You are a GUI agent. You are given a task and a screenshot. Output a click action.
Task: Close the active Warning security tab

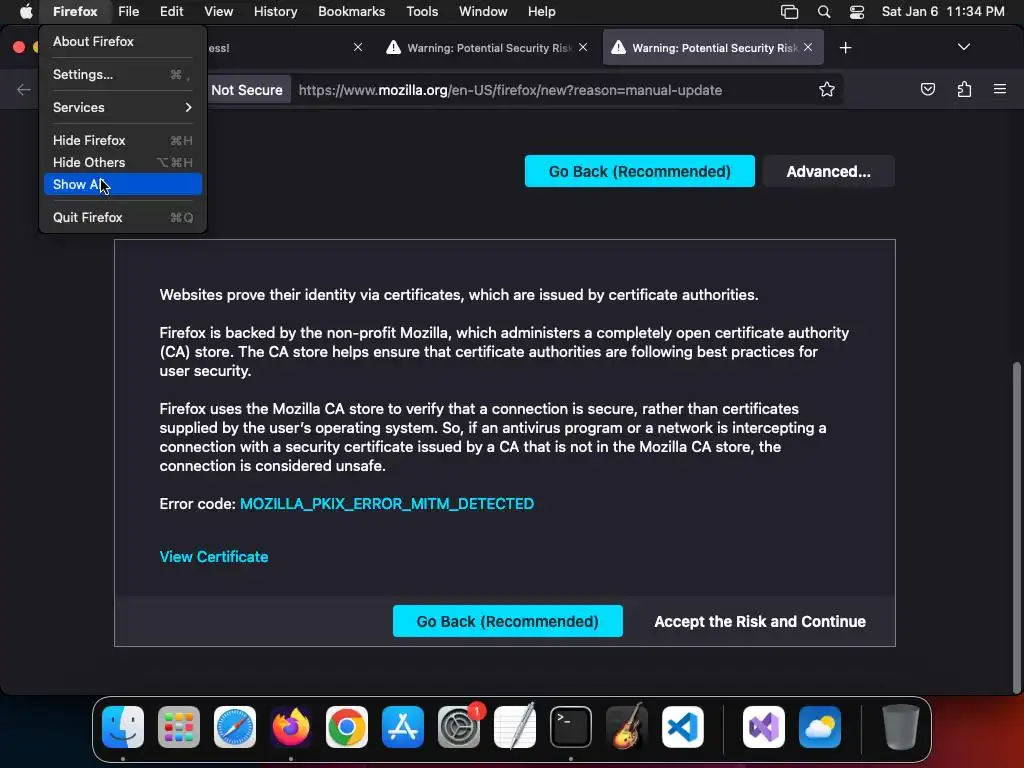point(808,47)
